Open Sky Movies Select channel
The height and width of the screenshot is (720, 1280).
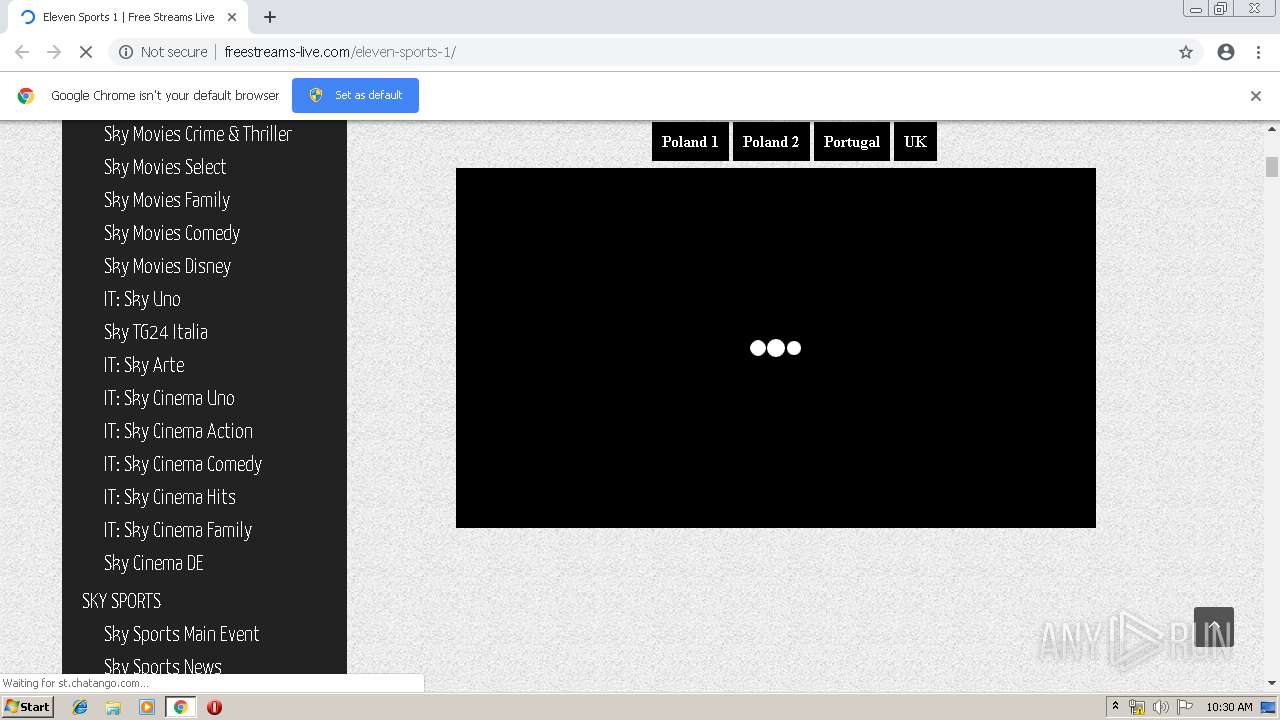[165, 167]
